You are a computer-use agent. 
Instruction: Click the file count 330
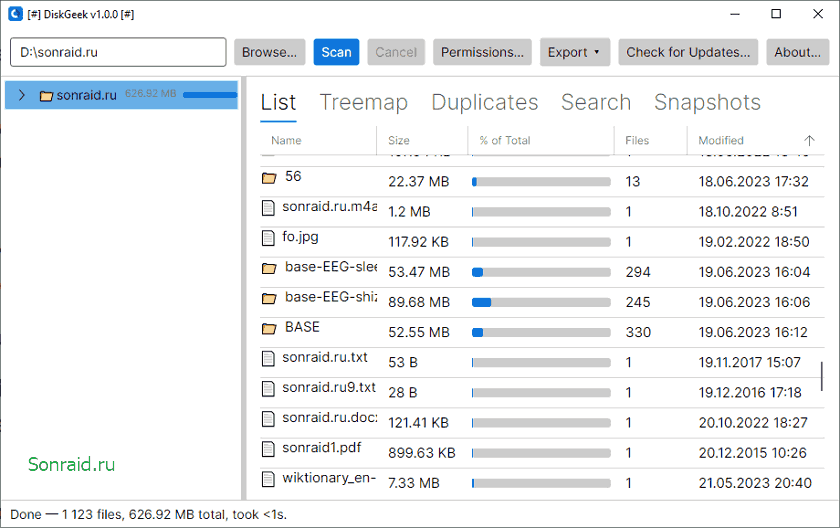point(638,332)
